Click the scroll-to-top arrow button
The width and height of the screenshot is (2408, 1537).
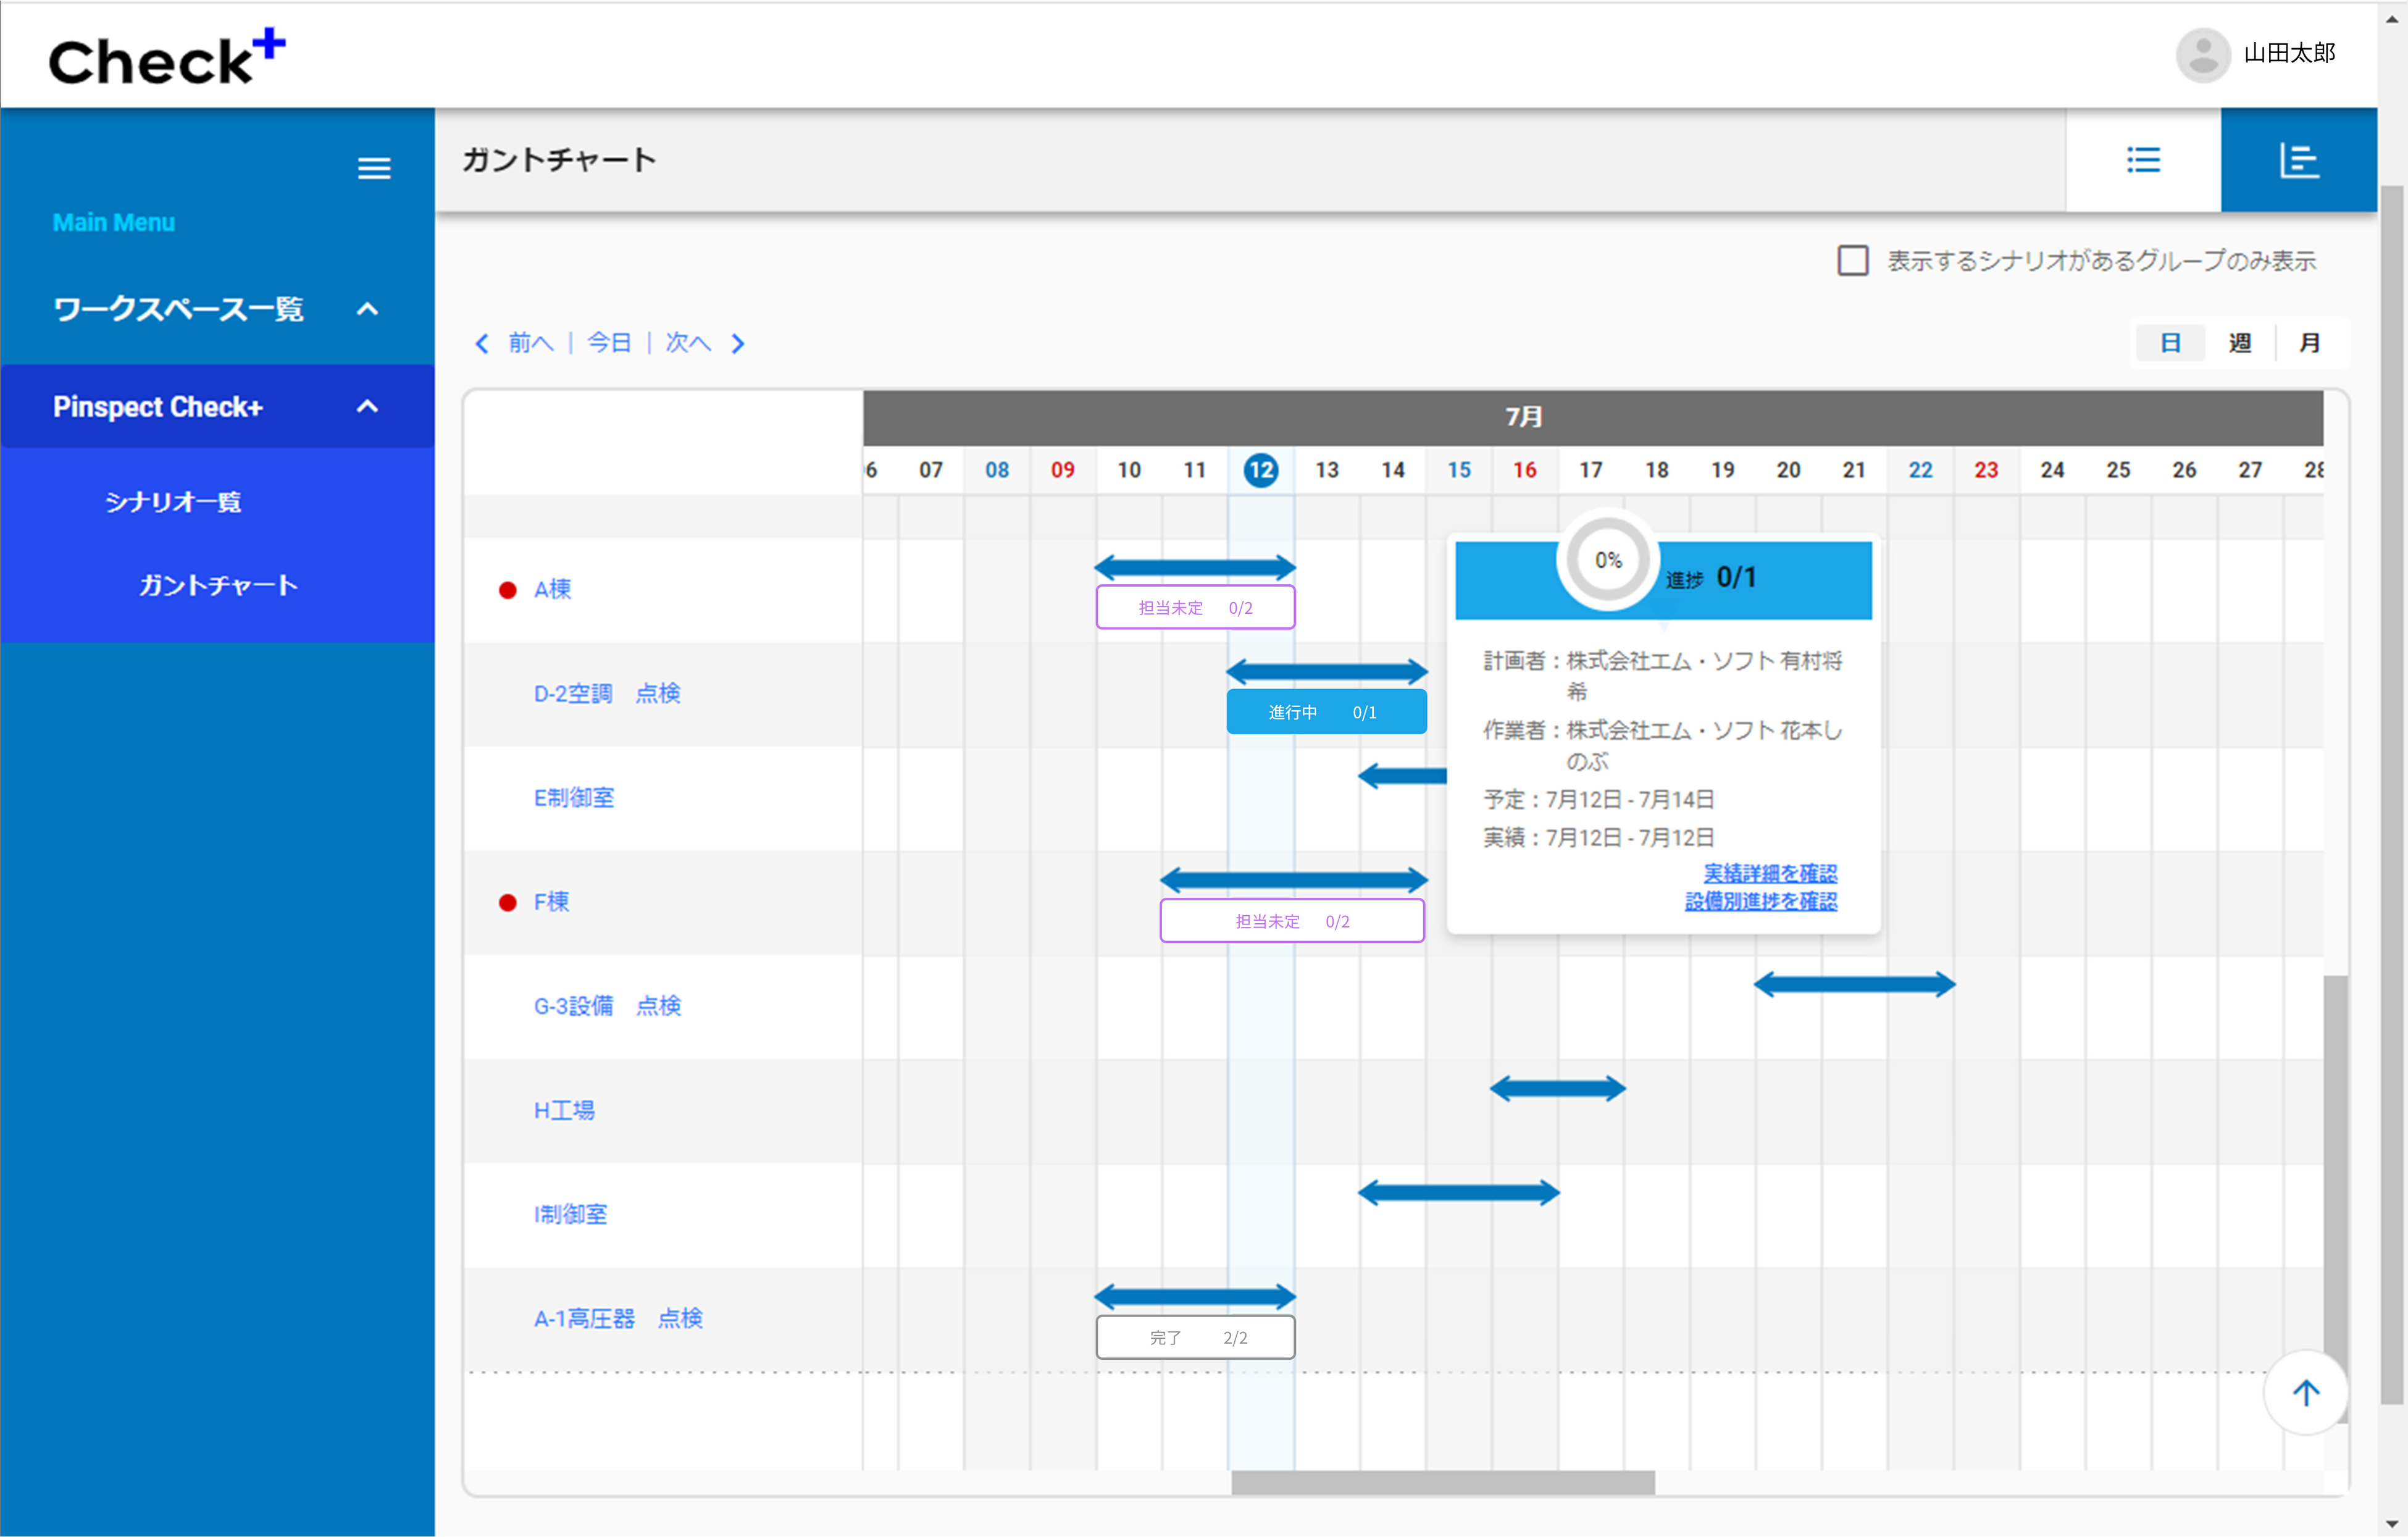pyautogui.click(x=2305, y=1392)
